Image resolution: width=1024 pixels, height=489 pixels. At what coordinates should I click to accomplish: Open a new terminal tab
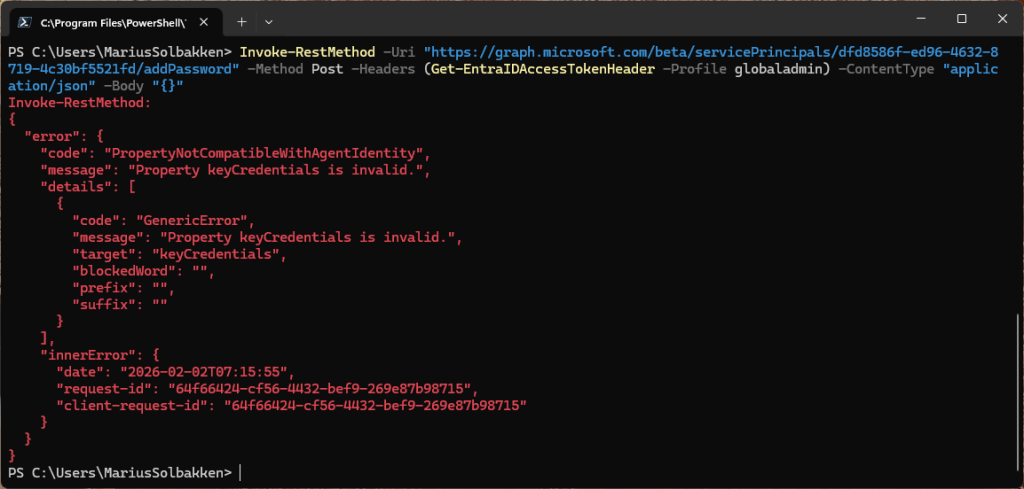[242, 21]
